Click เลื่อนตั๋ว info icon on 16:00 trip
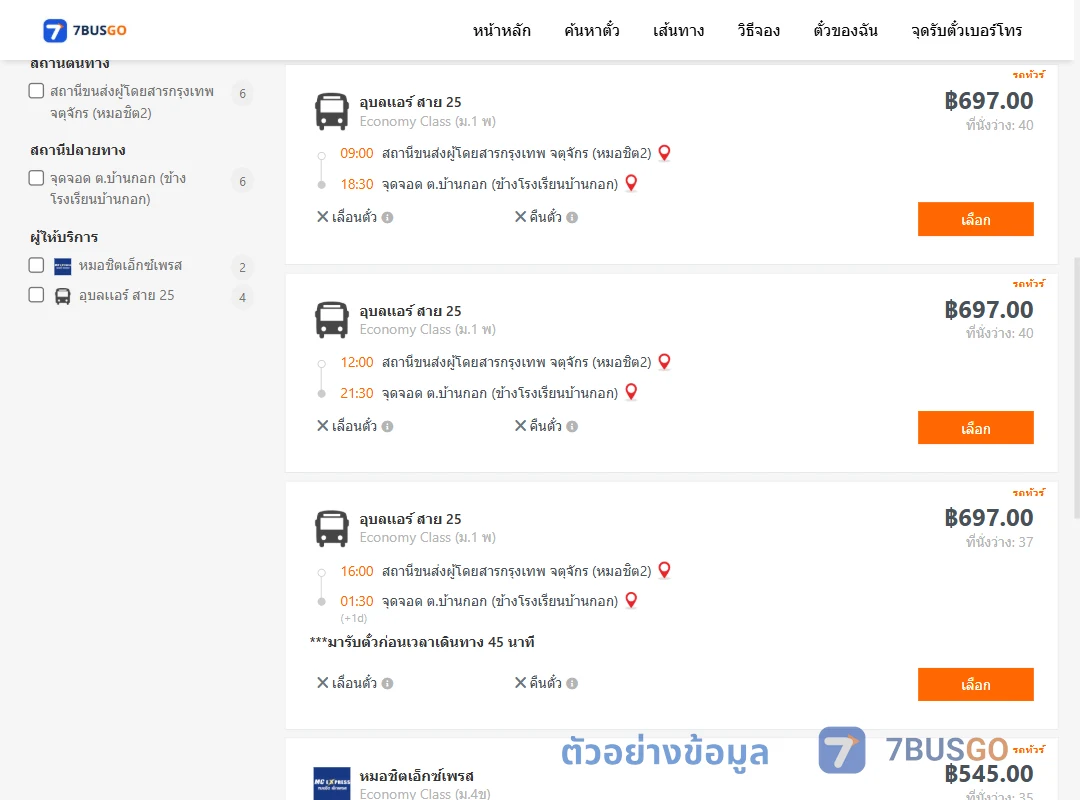This screenshot has height=800, width=1080. (388, 684)
